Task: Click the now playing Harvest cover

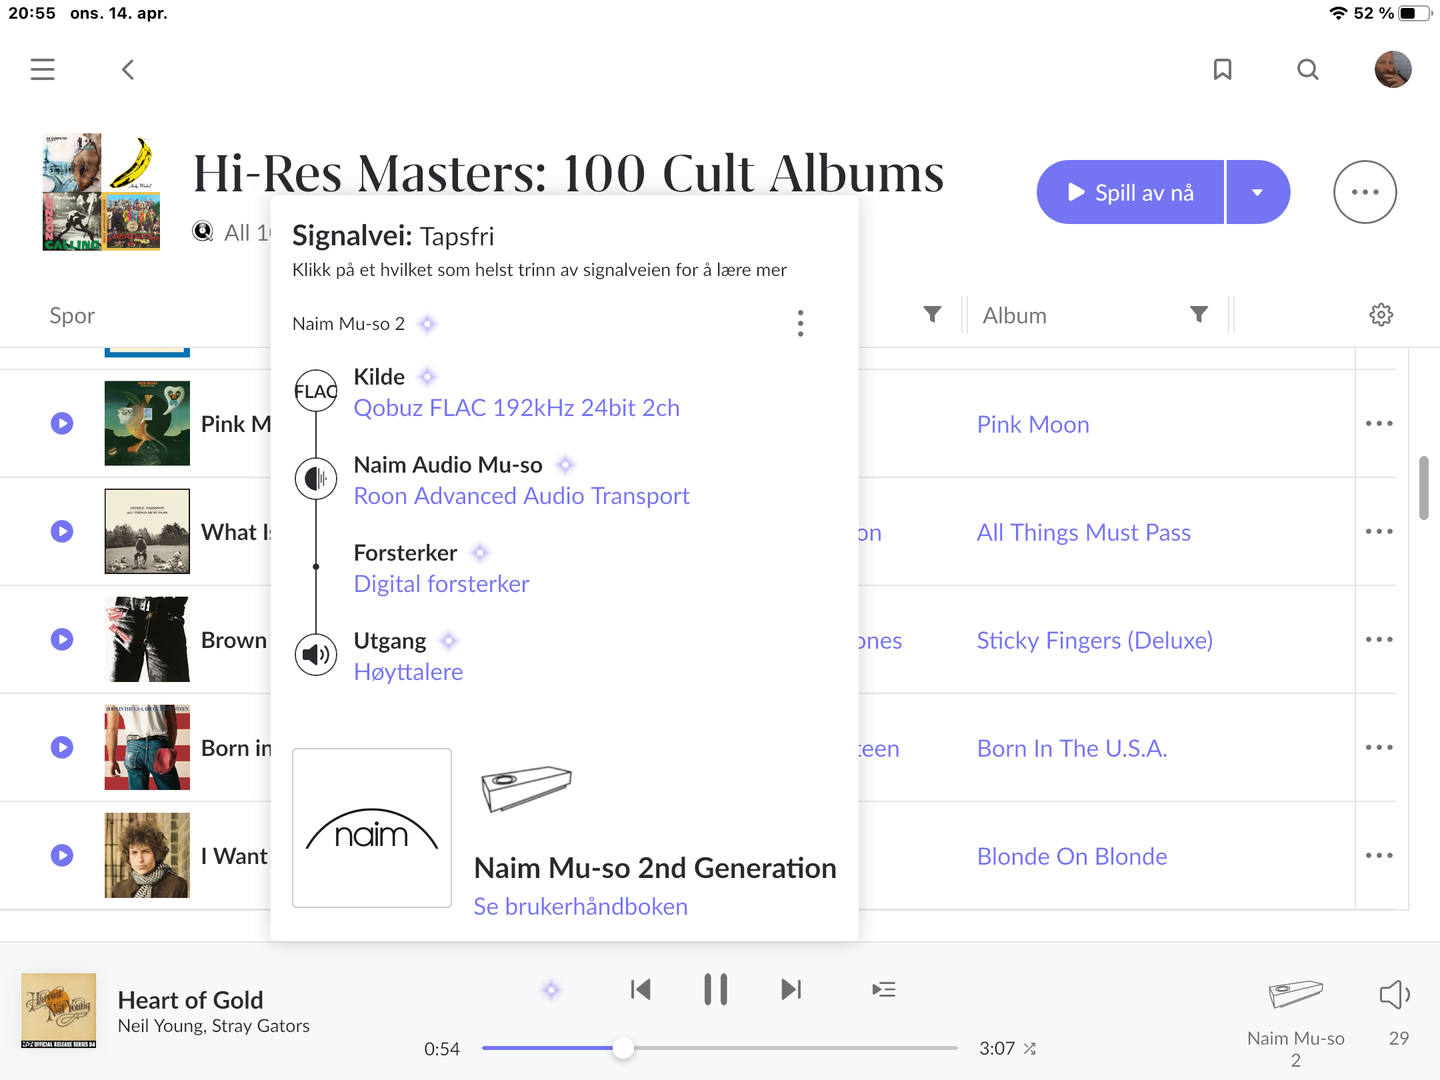Action: pos(59,1011)
